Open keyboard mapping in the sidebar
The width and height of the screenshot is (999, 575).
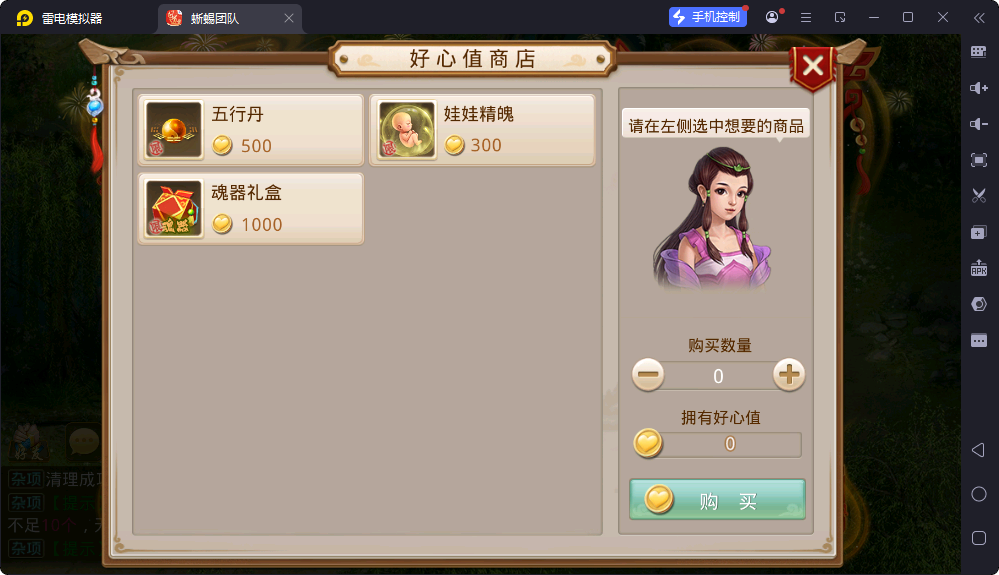pos(979,52)
